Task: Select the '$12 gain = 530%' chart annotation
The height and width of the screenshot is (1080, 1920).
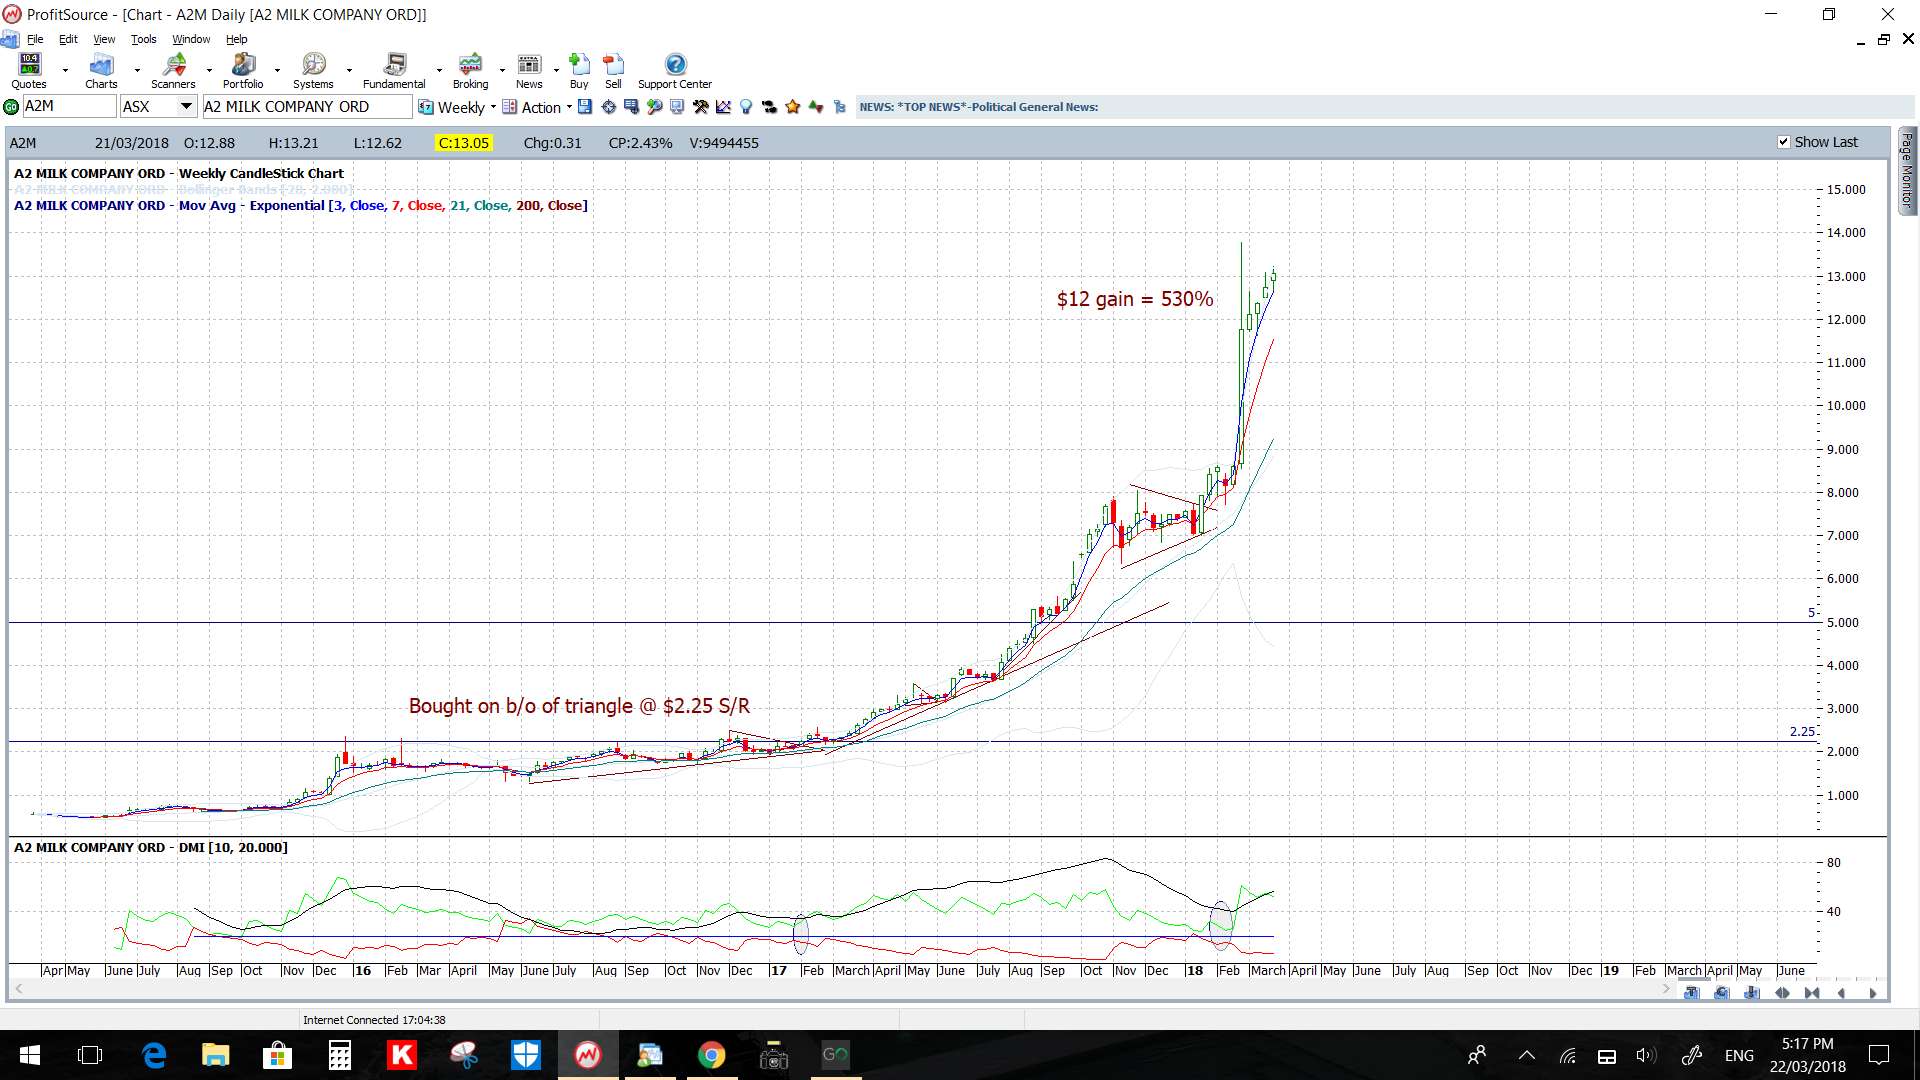Action: (x=1135, y=299)
